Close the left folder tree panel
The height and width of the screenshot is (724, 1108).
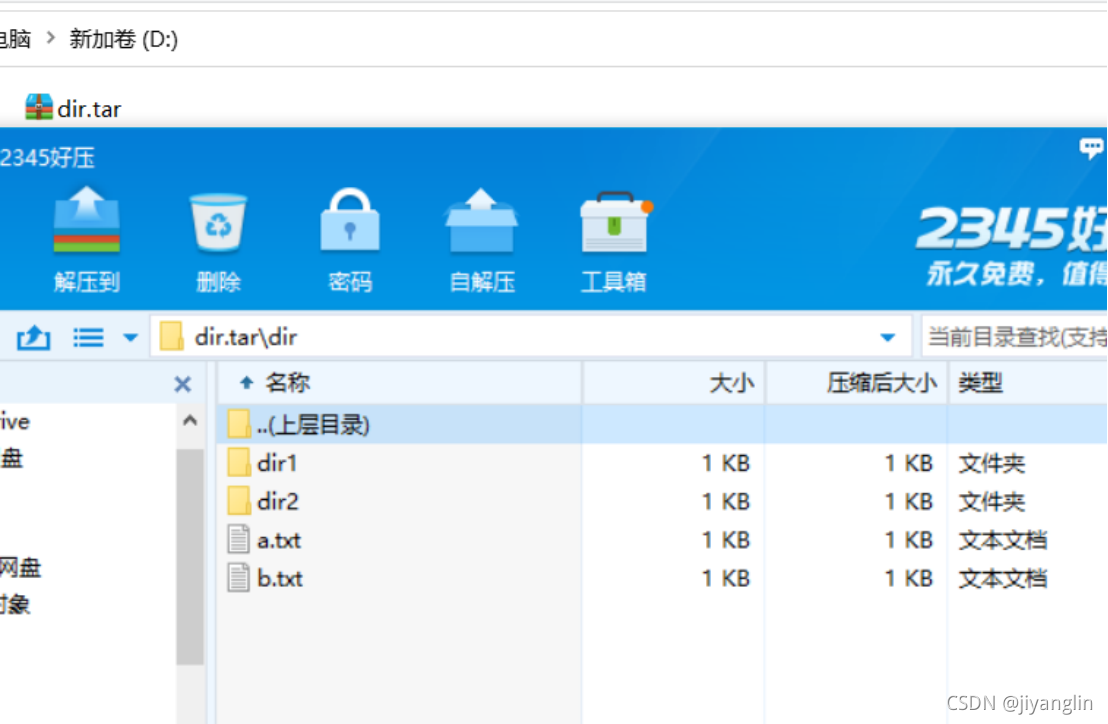pyautogui.click(x=182, y=384)
